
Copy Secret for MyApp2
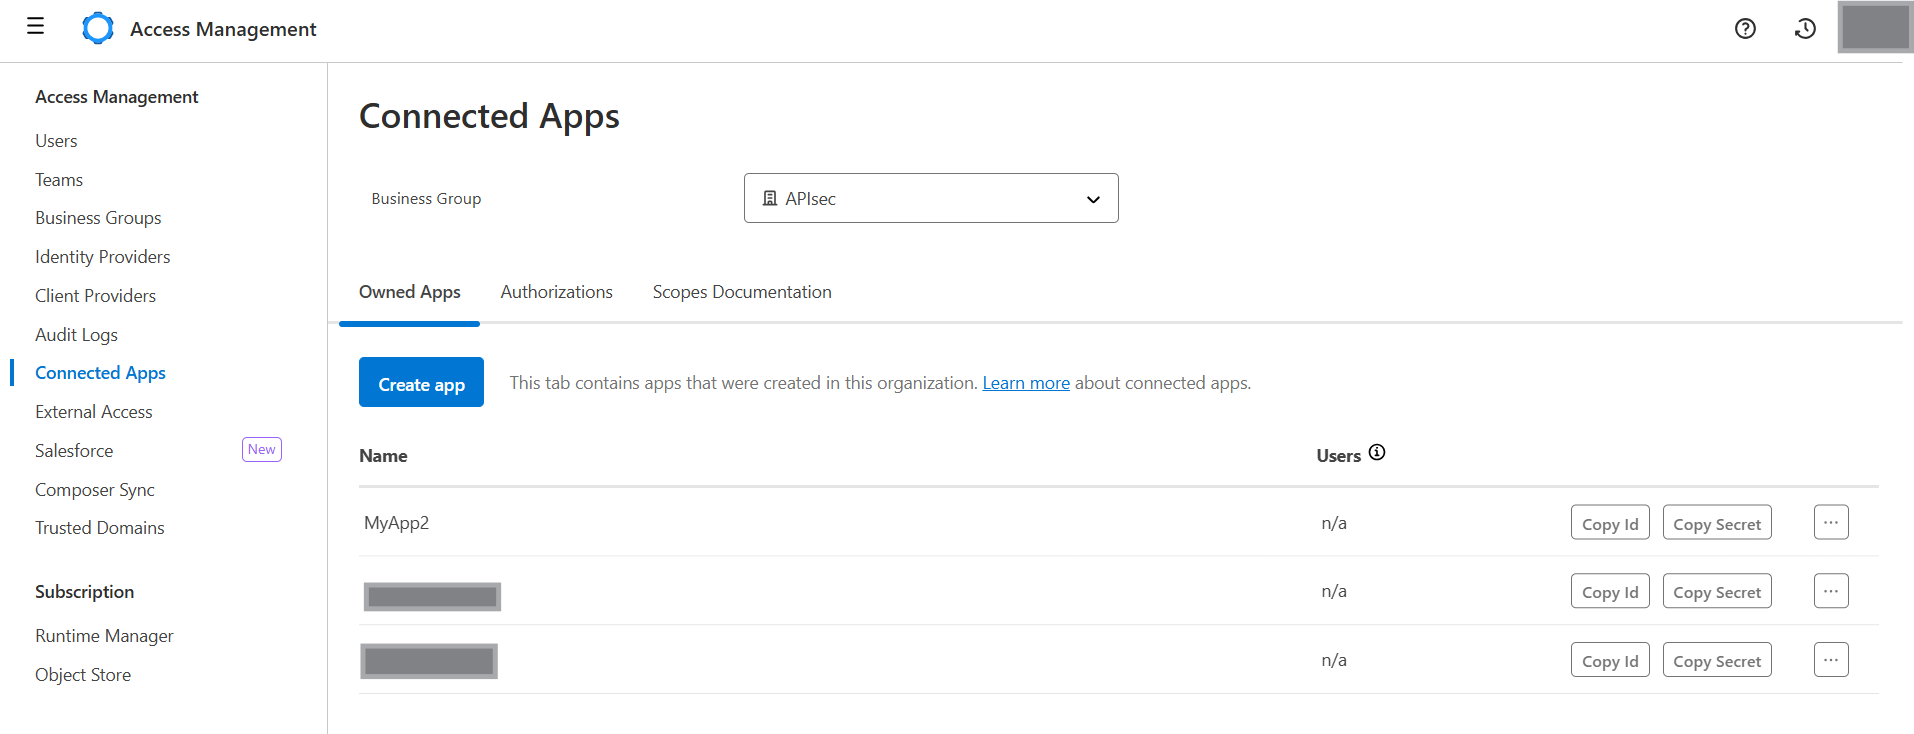coord(1716,523)
